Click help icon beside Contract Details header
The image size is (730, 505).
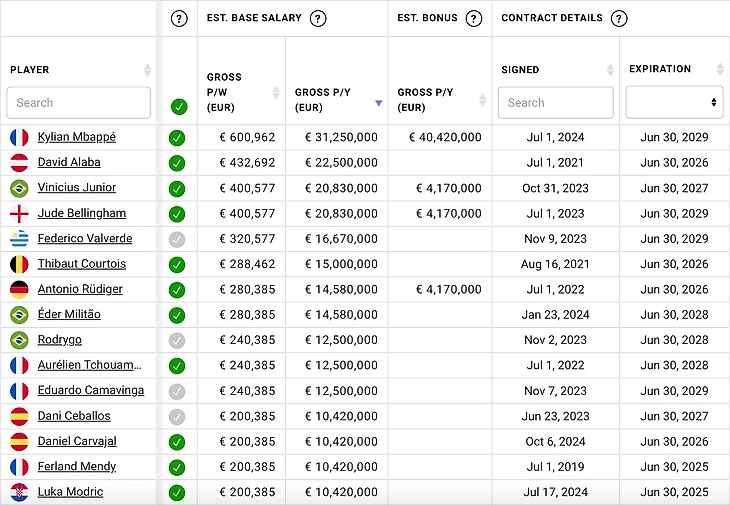coord(619,18)
